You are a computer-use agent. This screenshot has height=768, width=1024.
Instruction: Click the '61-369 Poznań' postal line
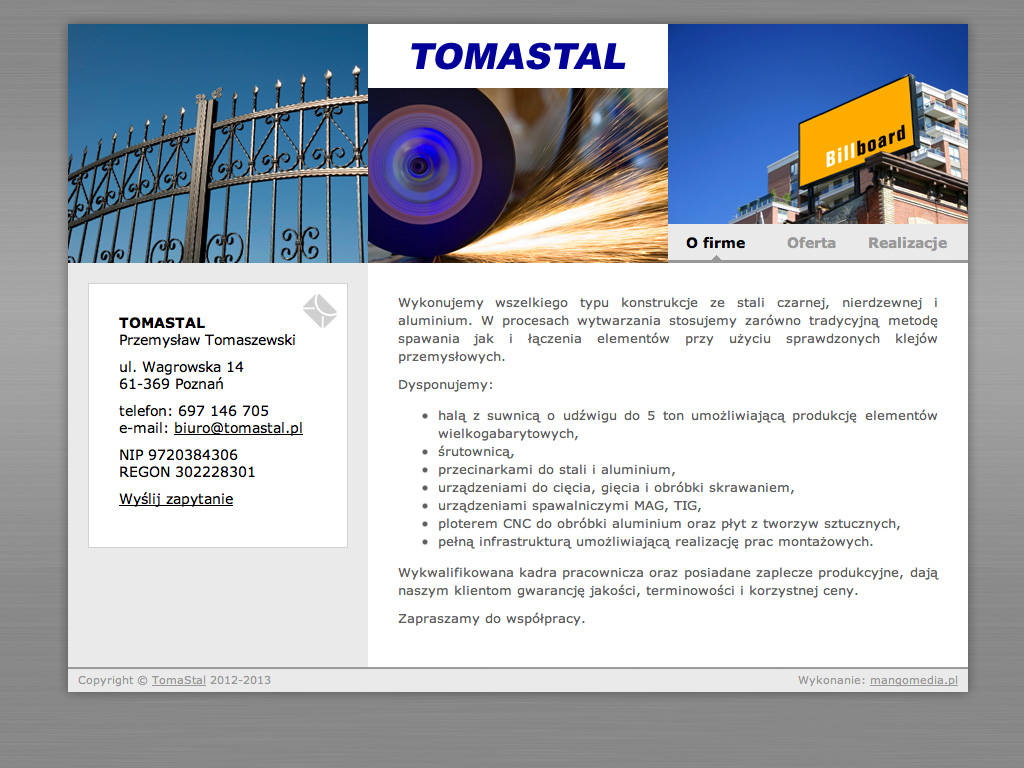(171, 384)
